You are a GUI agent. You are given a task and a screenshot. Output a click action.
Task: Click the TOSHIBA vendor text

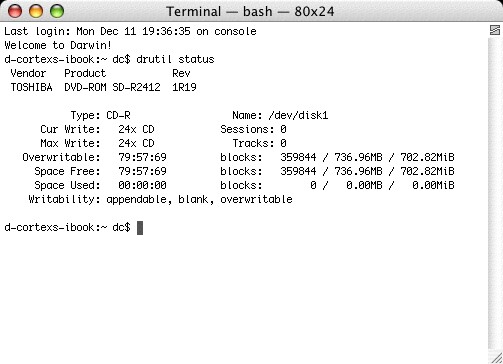31,87
